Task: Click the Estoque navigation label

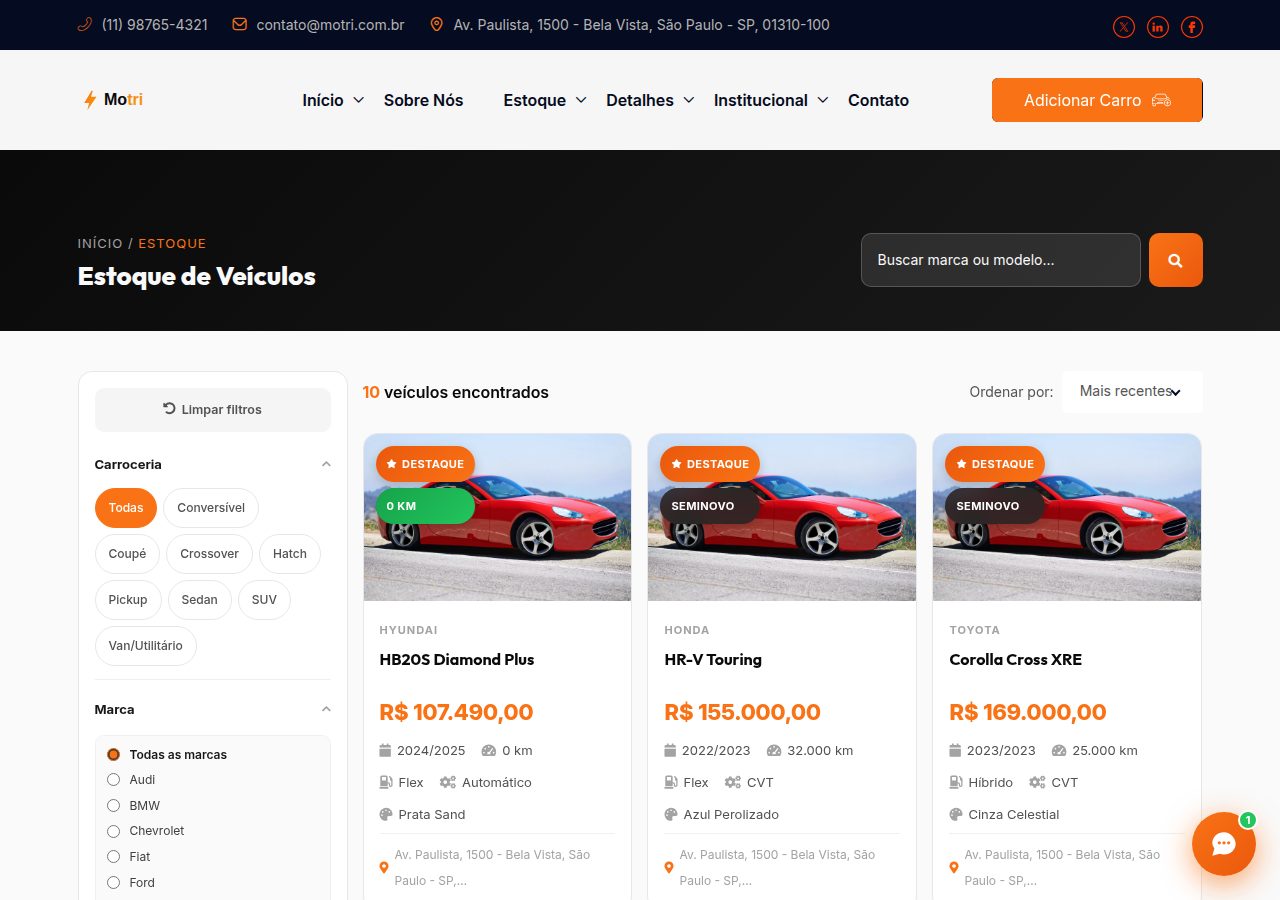Action: (x=535, y=100)
